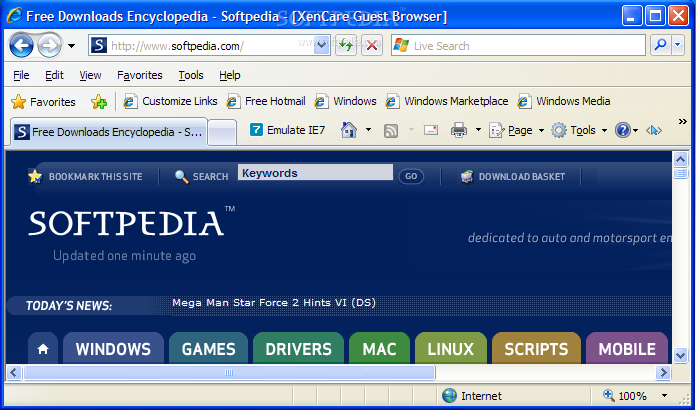Click the horizontal scrollbar right arrow

click(x=663, y=372)
